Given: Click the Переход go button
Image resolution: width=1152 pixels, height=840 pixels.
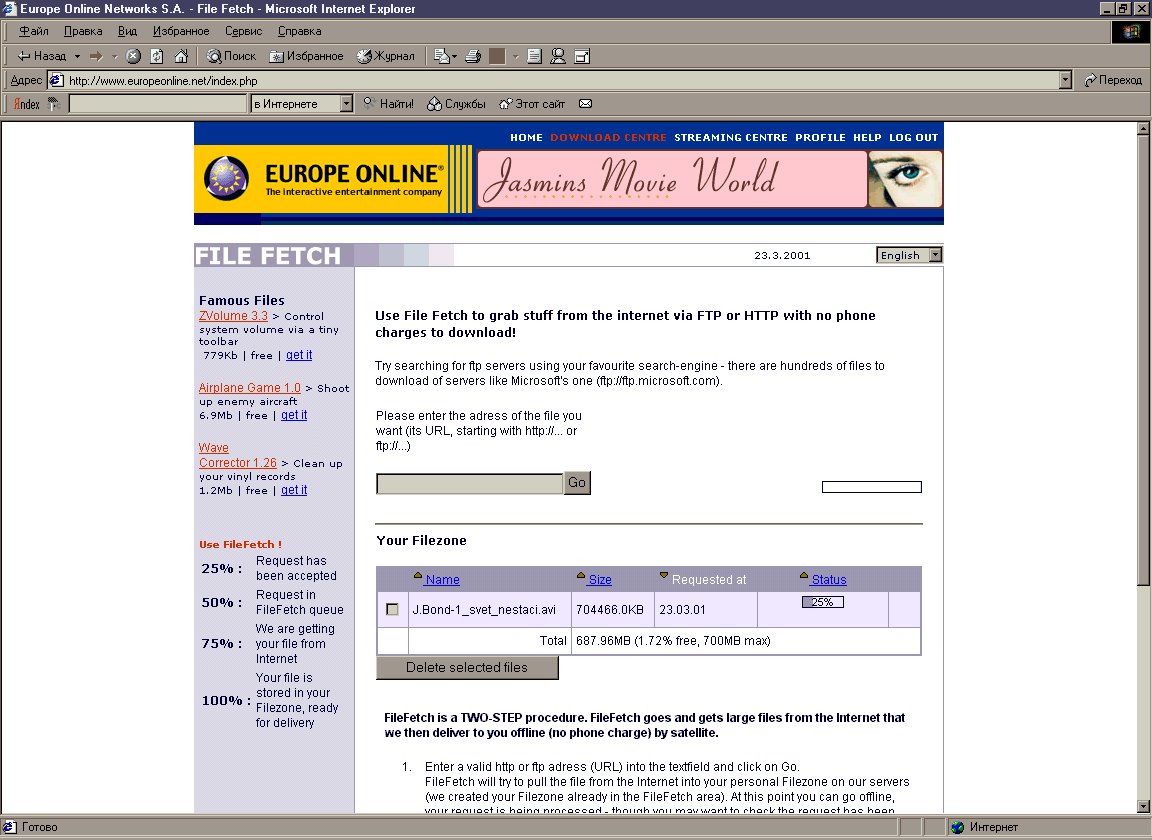Looking at the screenshot, I should [1113, 80].
